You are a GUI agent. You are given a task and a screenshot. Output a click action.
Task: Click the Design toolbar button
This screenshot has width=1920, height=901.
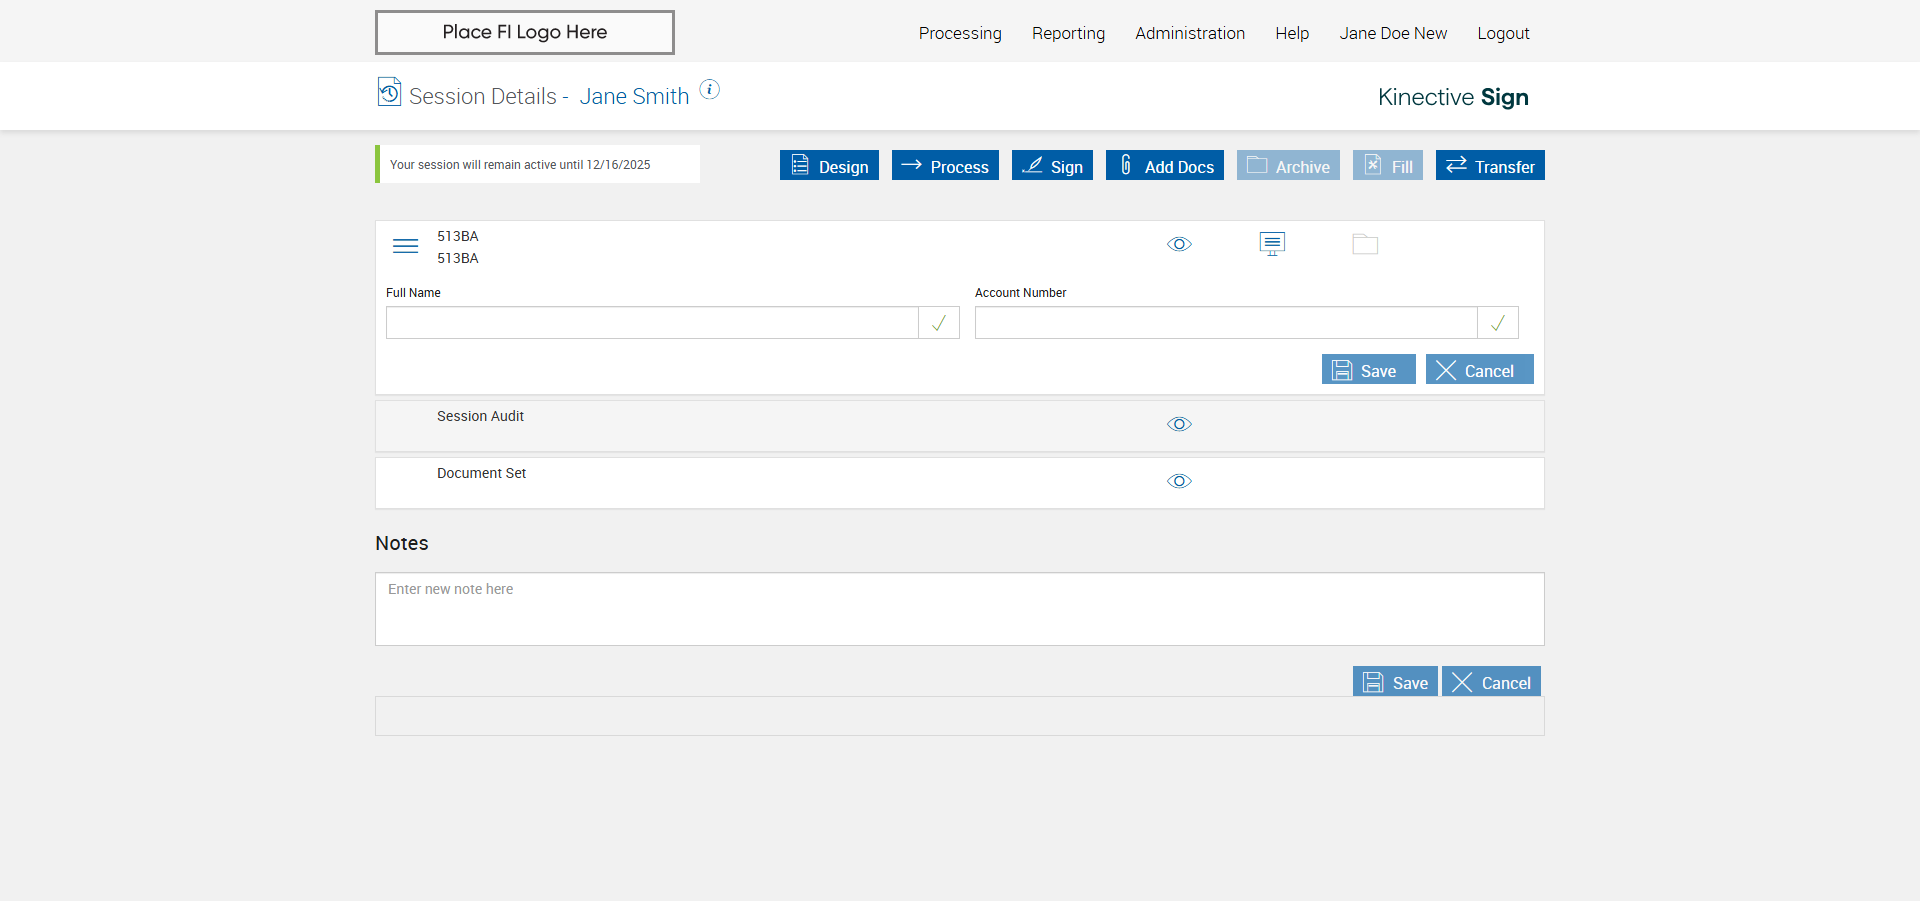[x=829, y=166]
